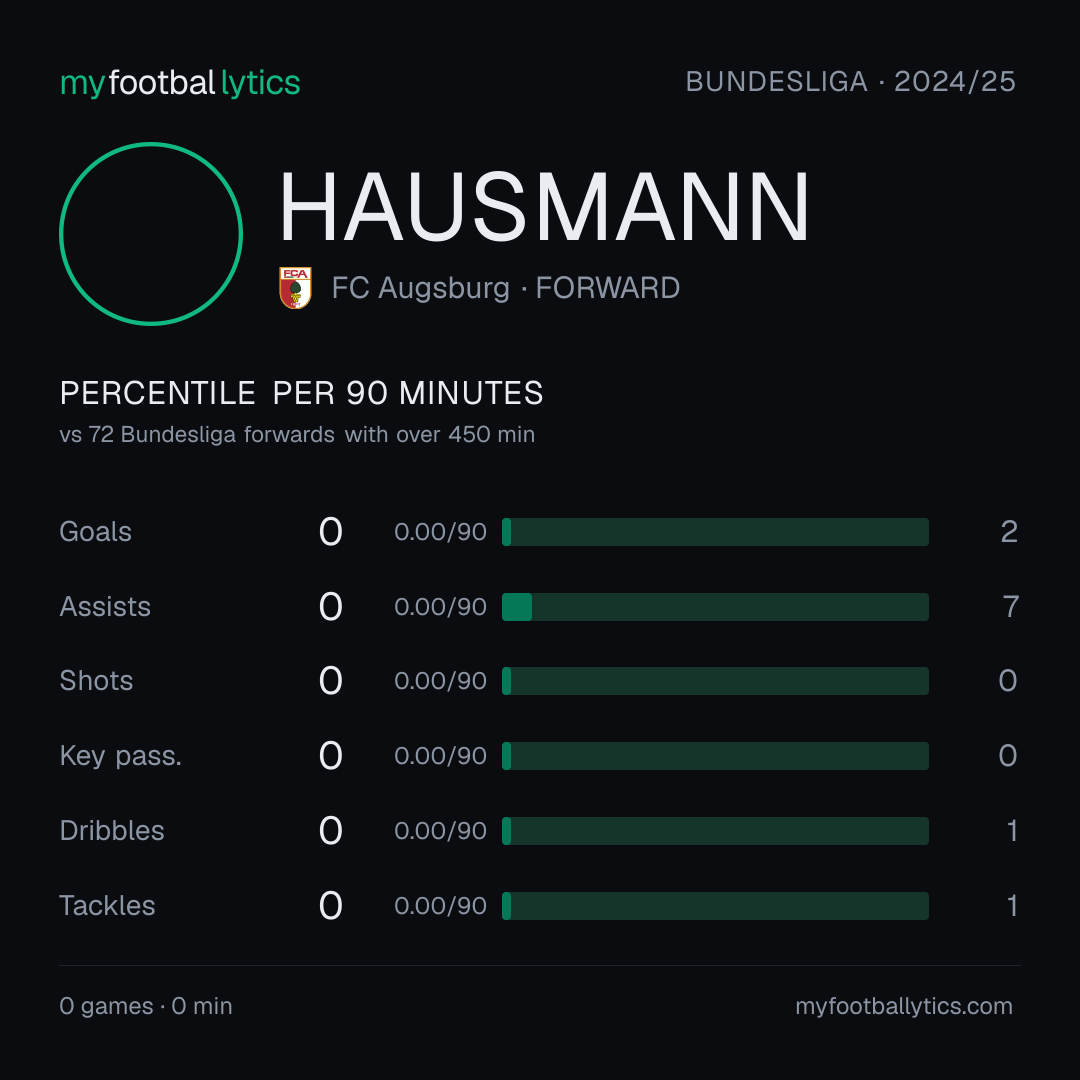This screenshot has width=1080, height=1080.
Task: Click the Assists percentile bar
Action: click(x=715, y=607)
